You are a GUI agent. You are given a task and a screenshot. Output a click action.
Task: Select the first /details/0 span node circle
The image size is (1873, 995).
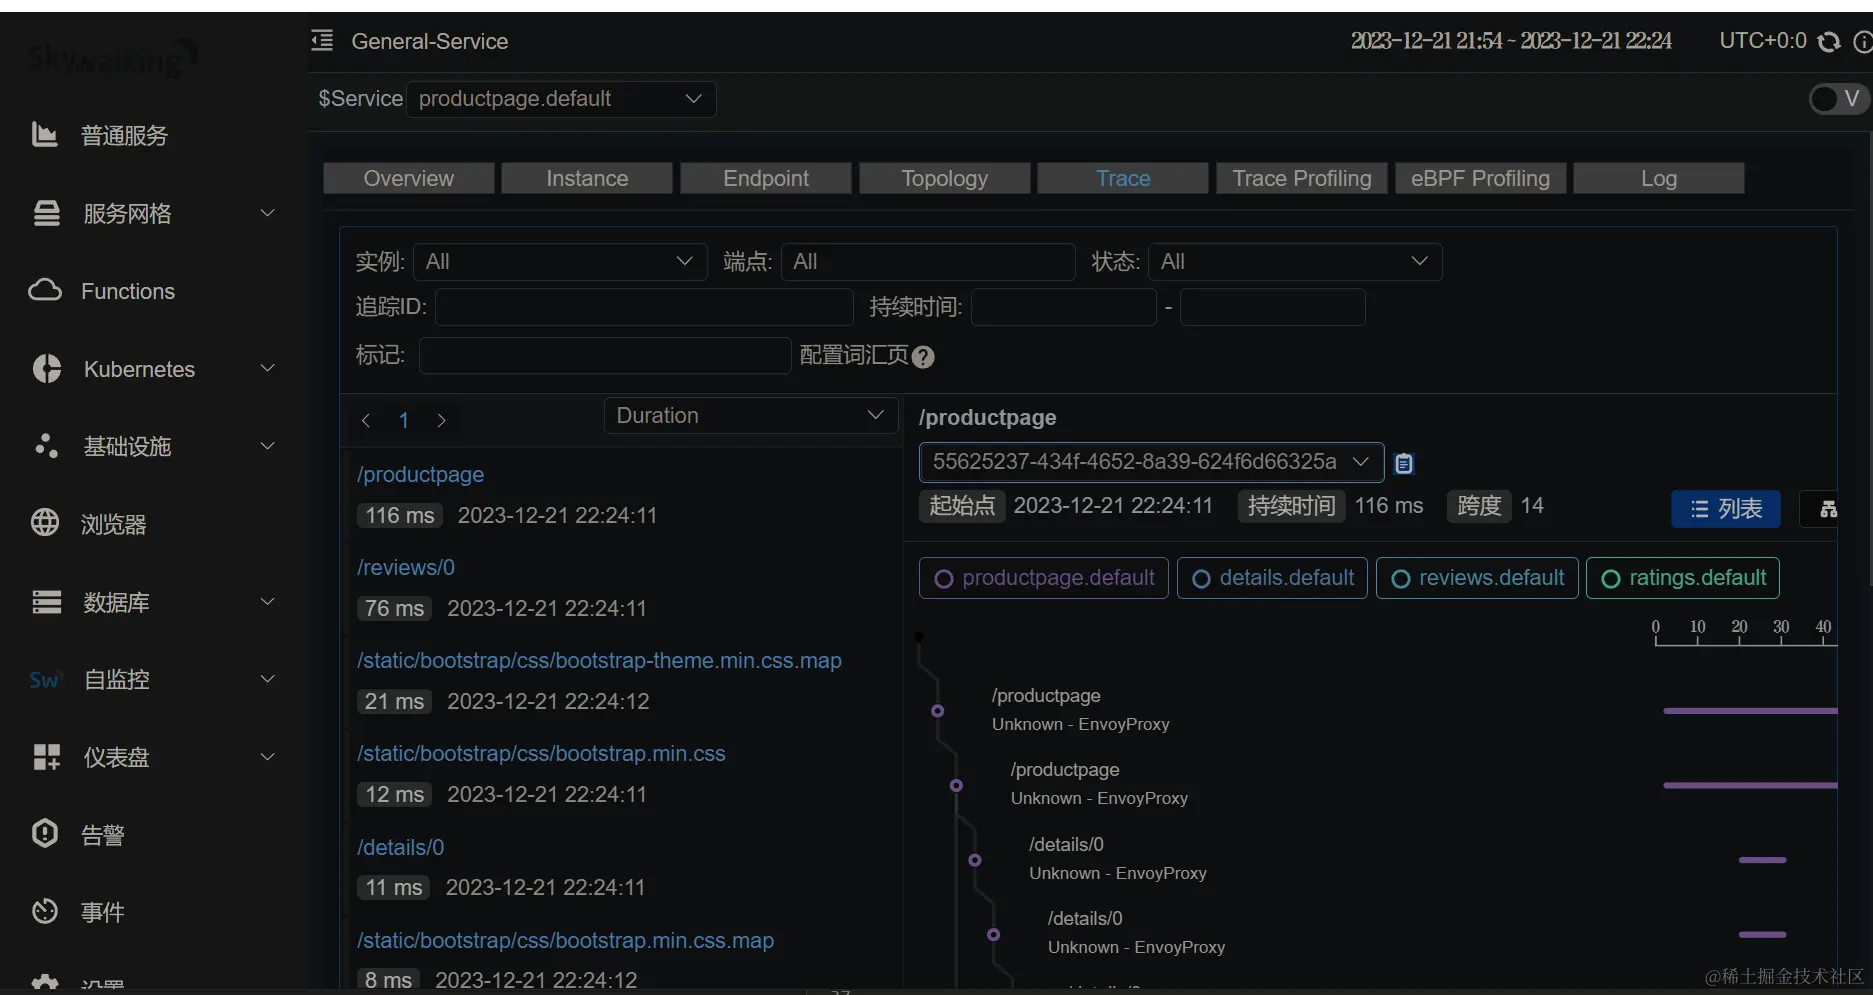click(x=975, y=860)
